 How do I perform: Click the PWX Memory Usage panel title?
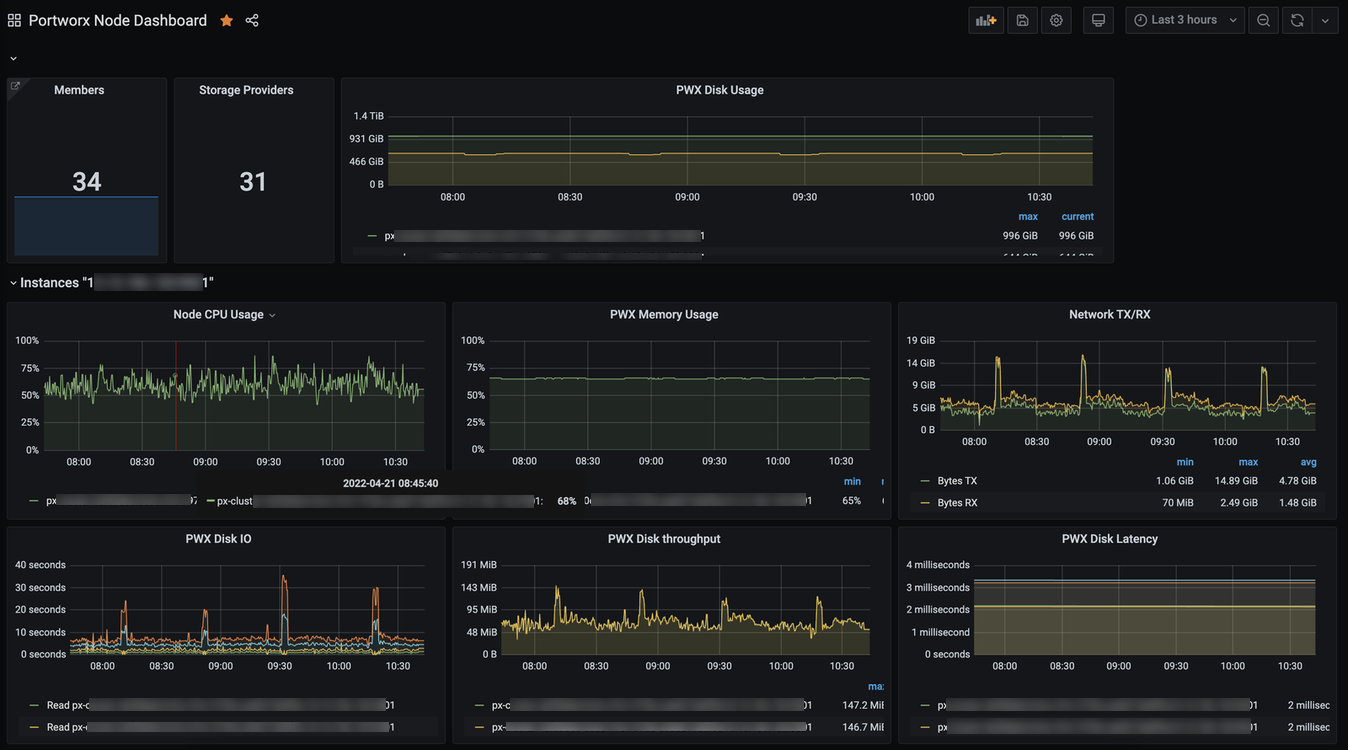click(x=663, y=313)
